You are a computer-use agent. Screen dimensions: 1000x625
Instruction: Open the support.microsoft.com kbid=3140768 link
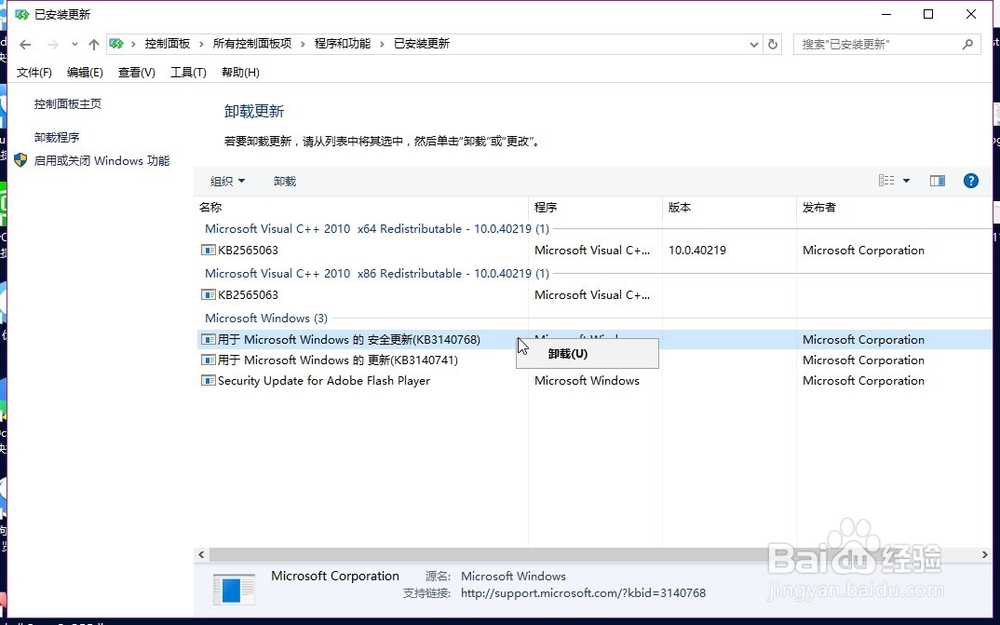pyautogui.click(x=583, y=593)
